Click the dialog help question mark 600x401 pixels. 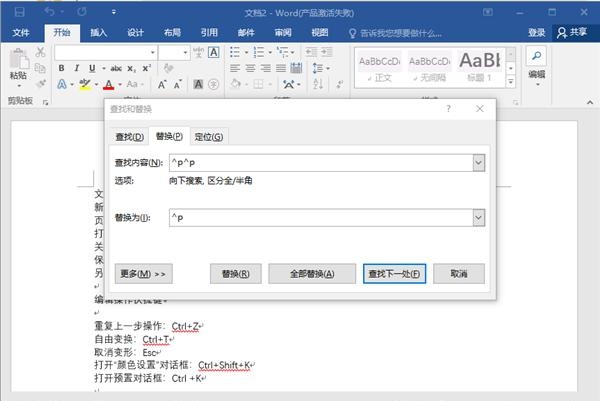click(x=448, y=108)
